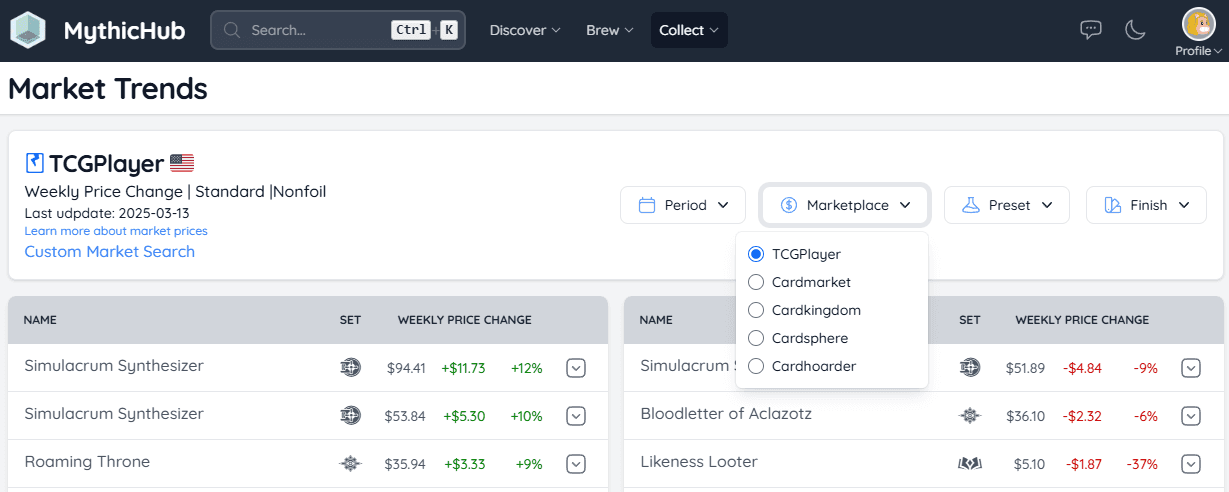The height and width of the screenshot is (492, 1229).
Task: Click the profile avatar picture
Action: 1198,23
